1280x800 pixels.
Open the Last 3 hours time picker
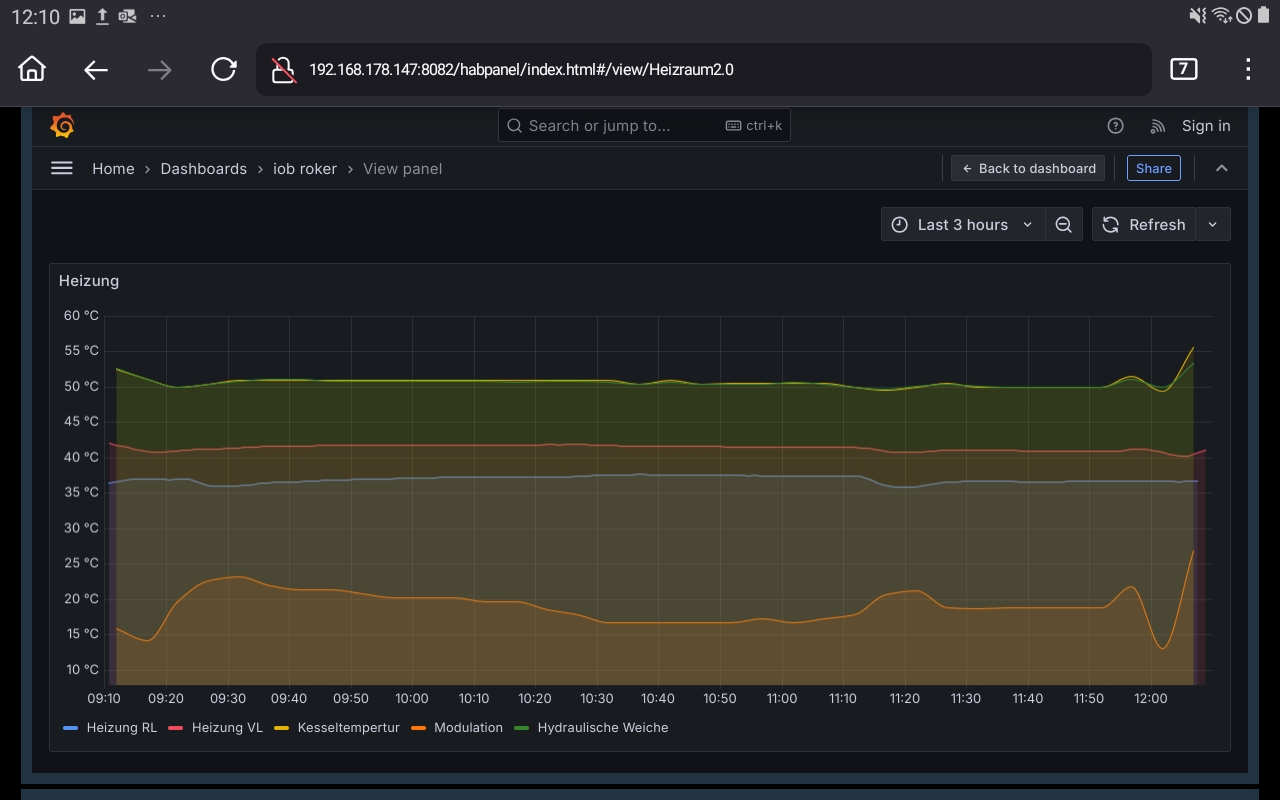click(963, 225)
